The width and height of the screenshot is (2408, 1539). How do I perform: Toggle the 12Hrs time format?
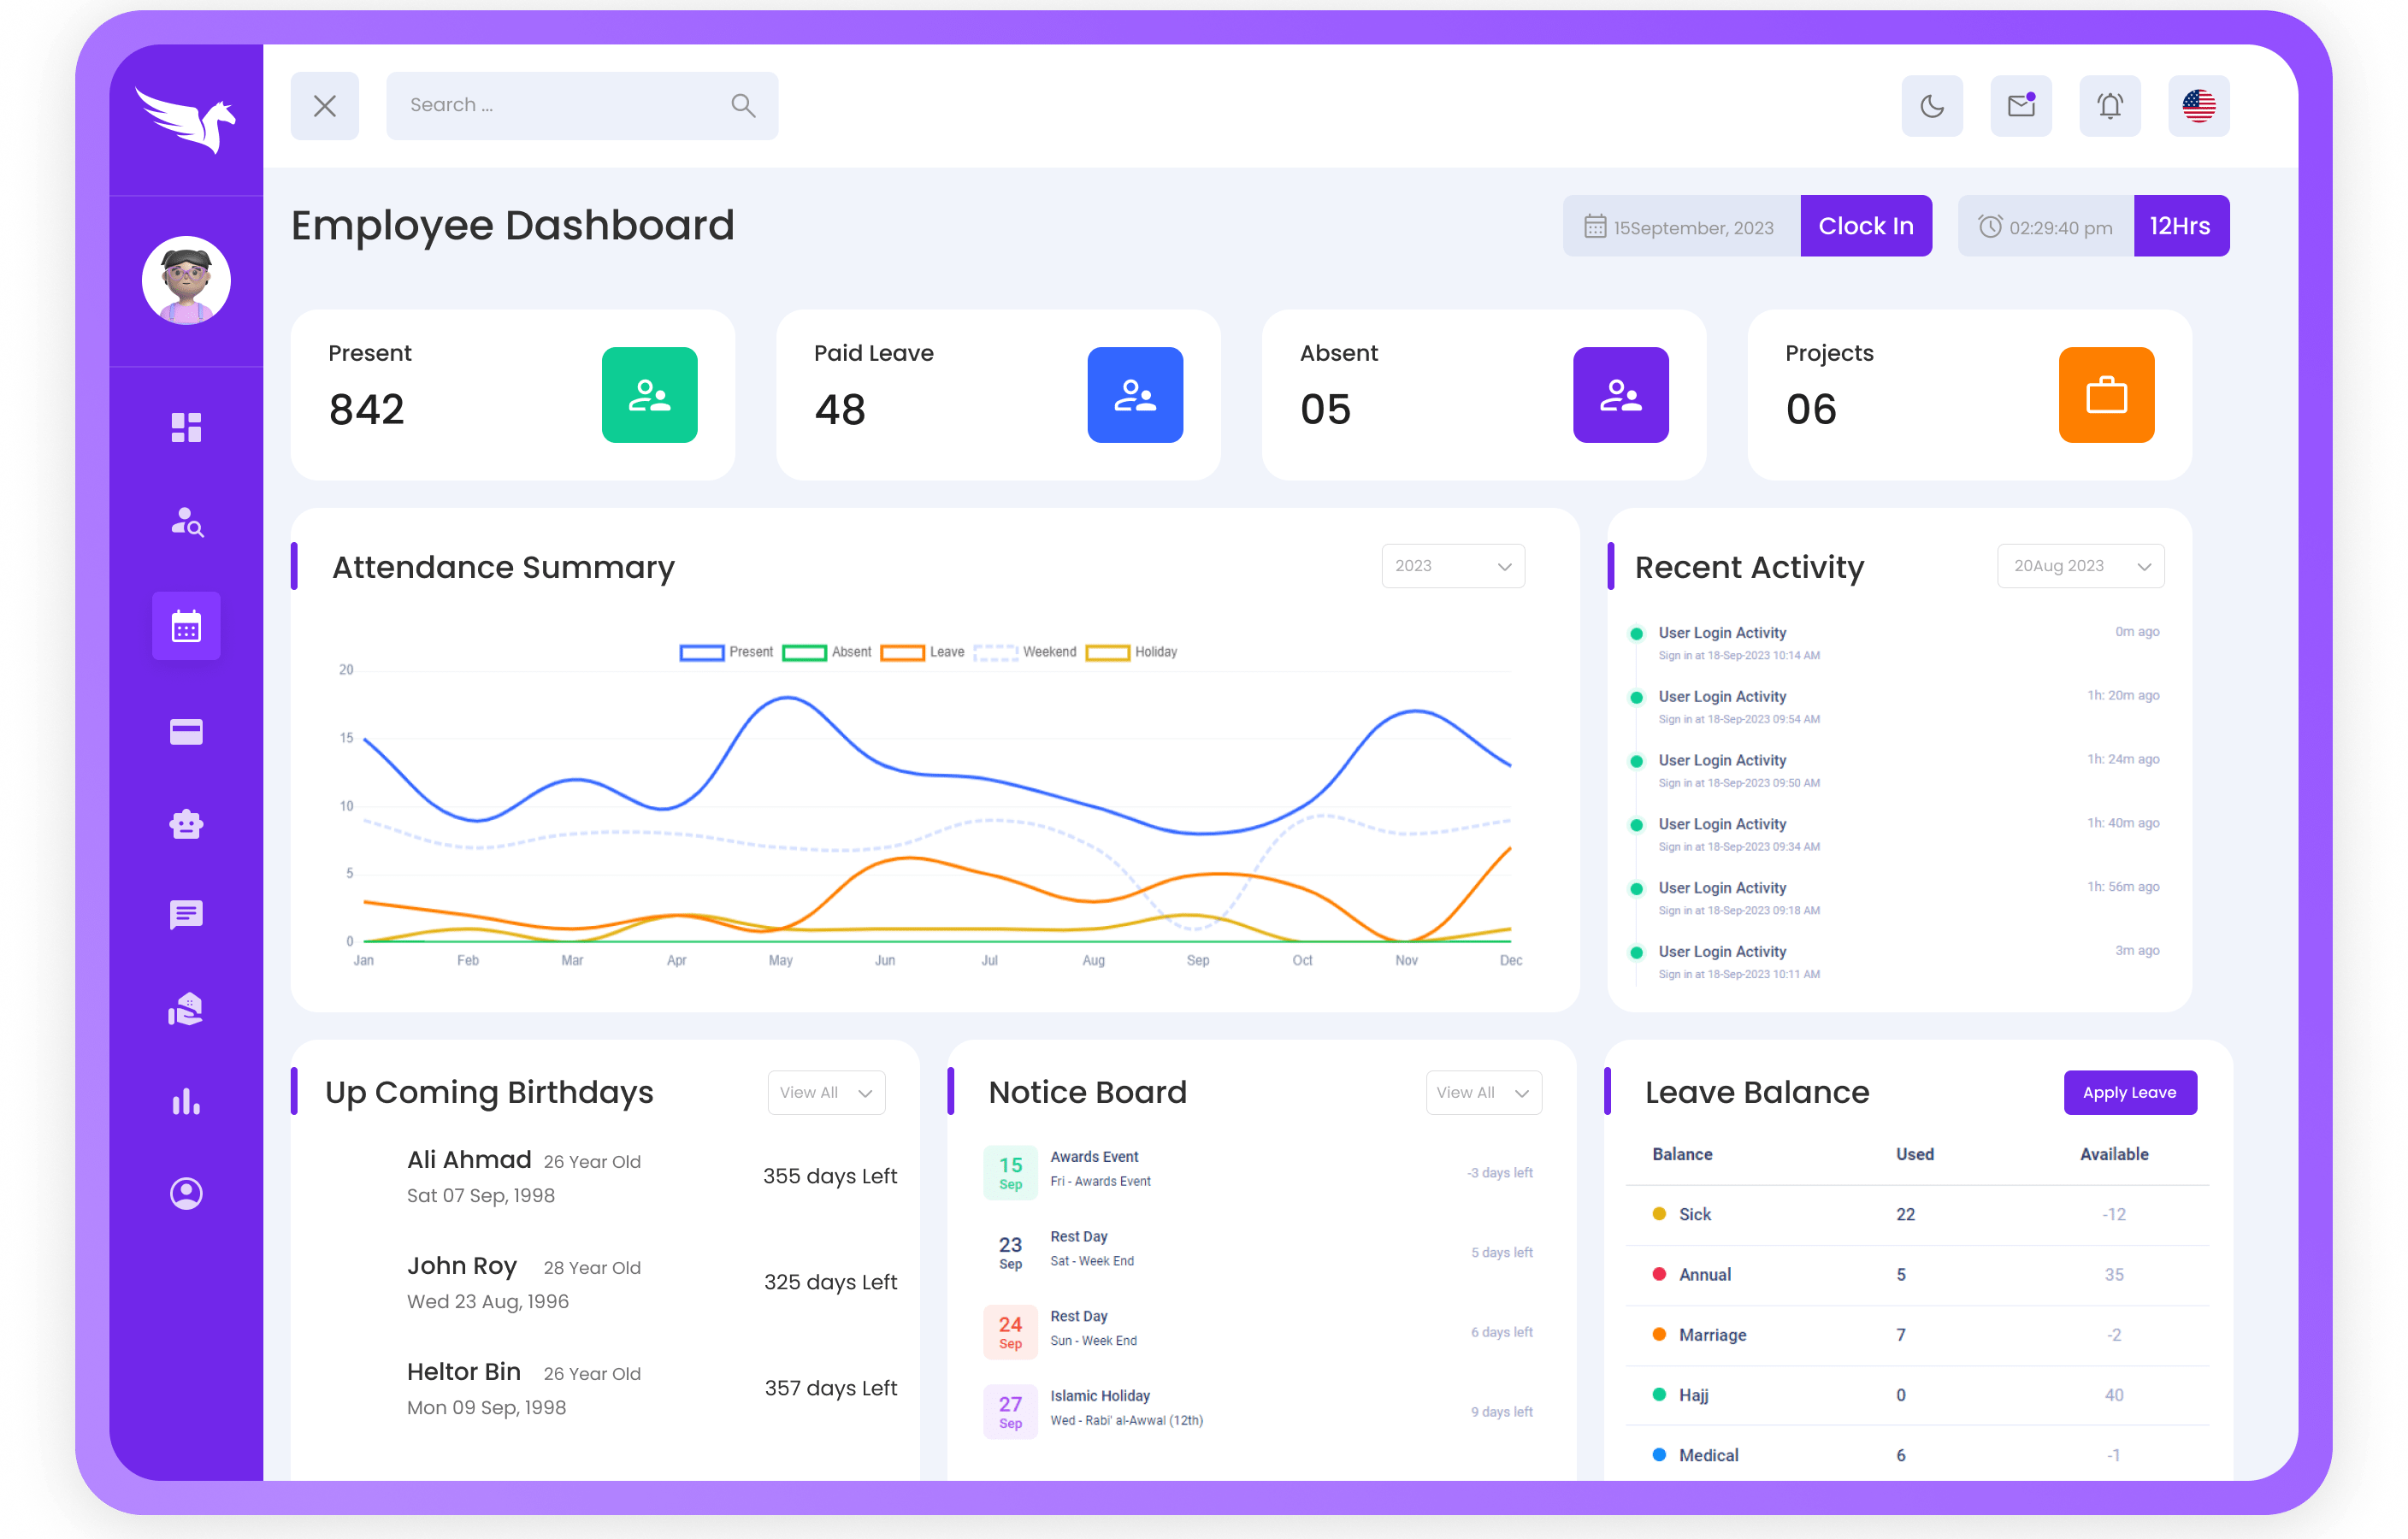coord(2180,226)
